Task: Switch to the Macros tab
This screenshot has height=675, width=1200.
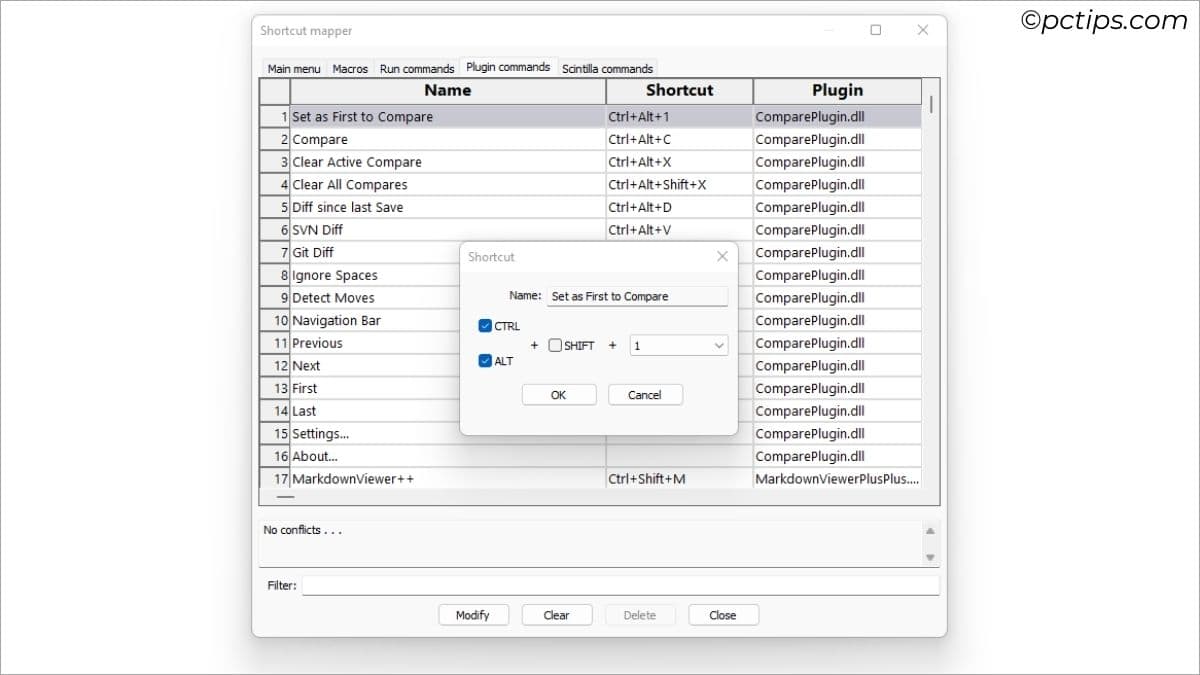Action: tap(350, 67)
